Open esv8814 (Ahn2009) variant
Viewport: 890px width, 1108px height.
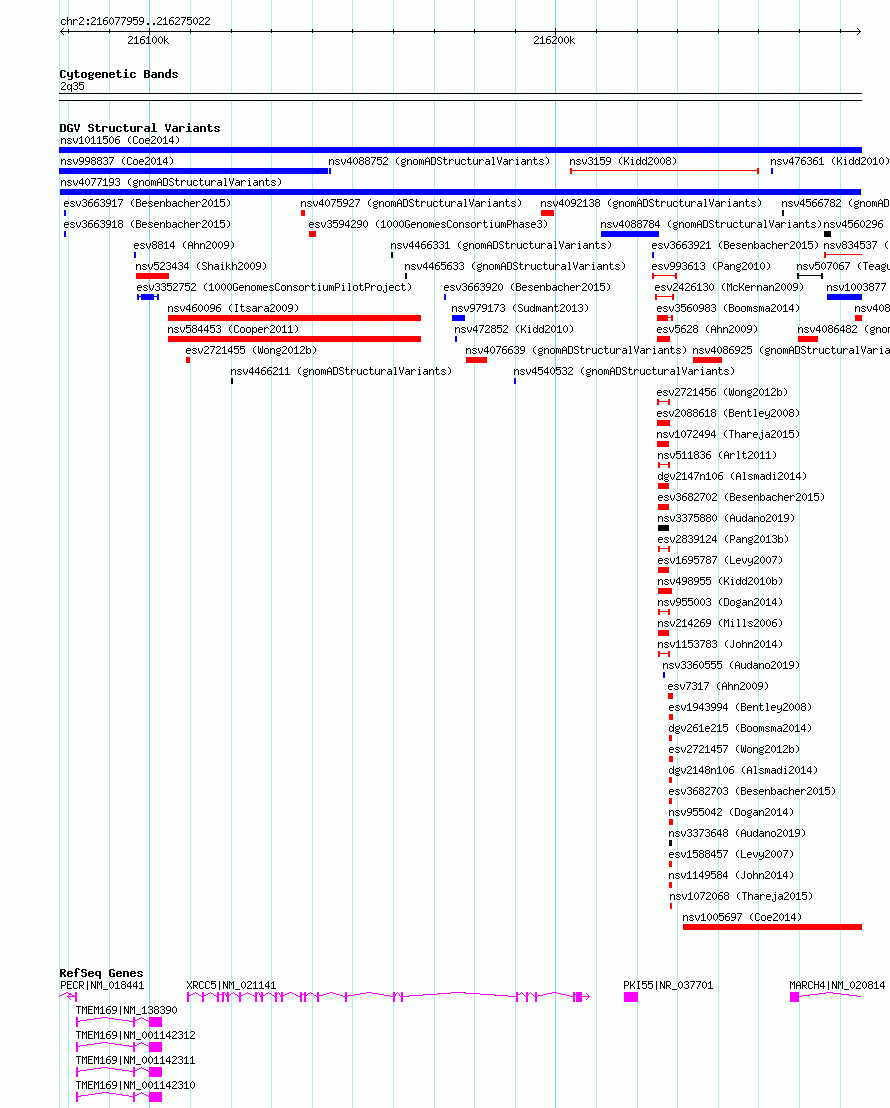pos(184,245)
